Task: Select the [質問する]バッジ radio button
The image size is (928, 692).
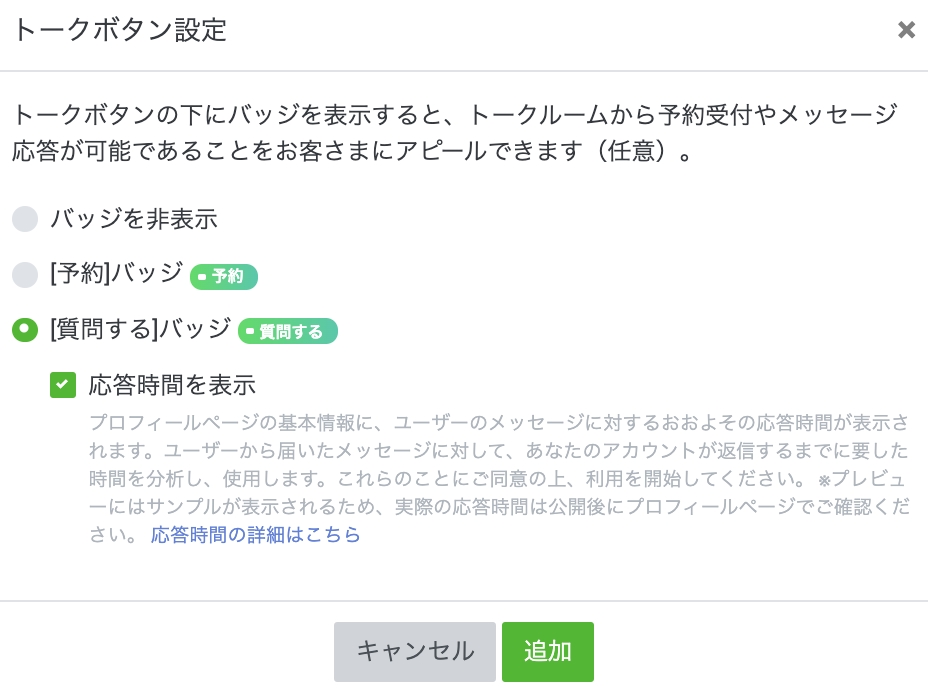Action: pos(25,330)
